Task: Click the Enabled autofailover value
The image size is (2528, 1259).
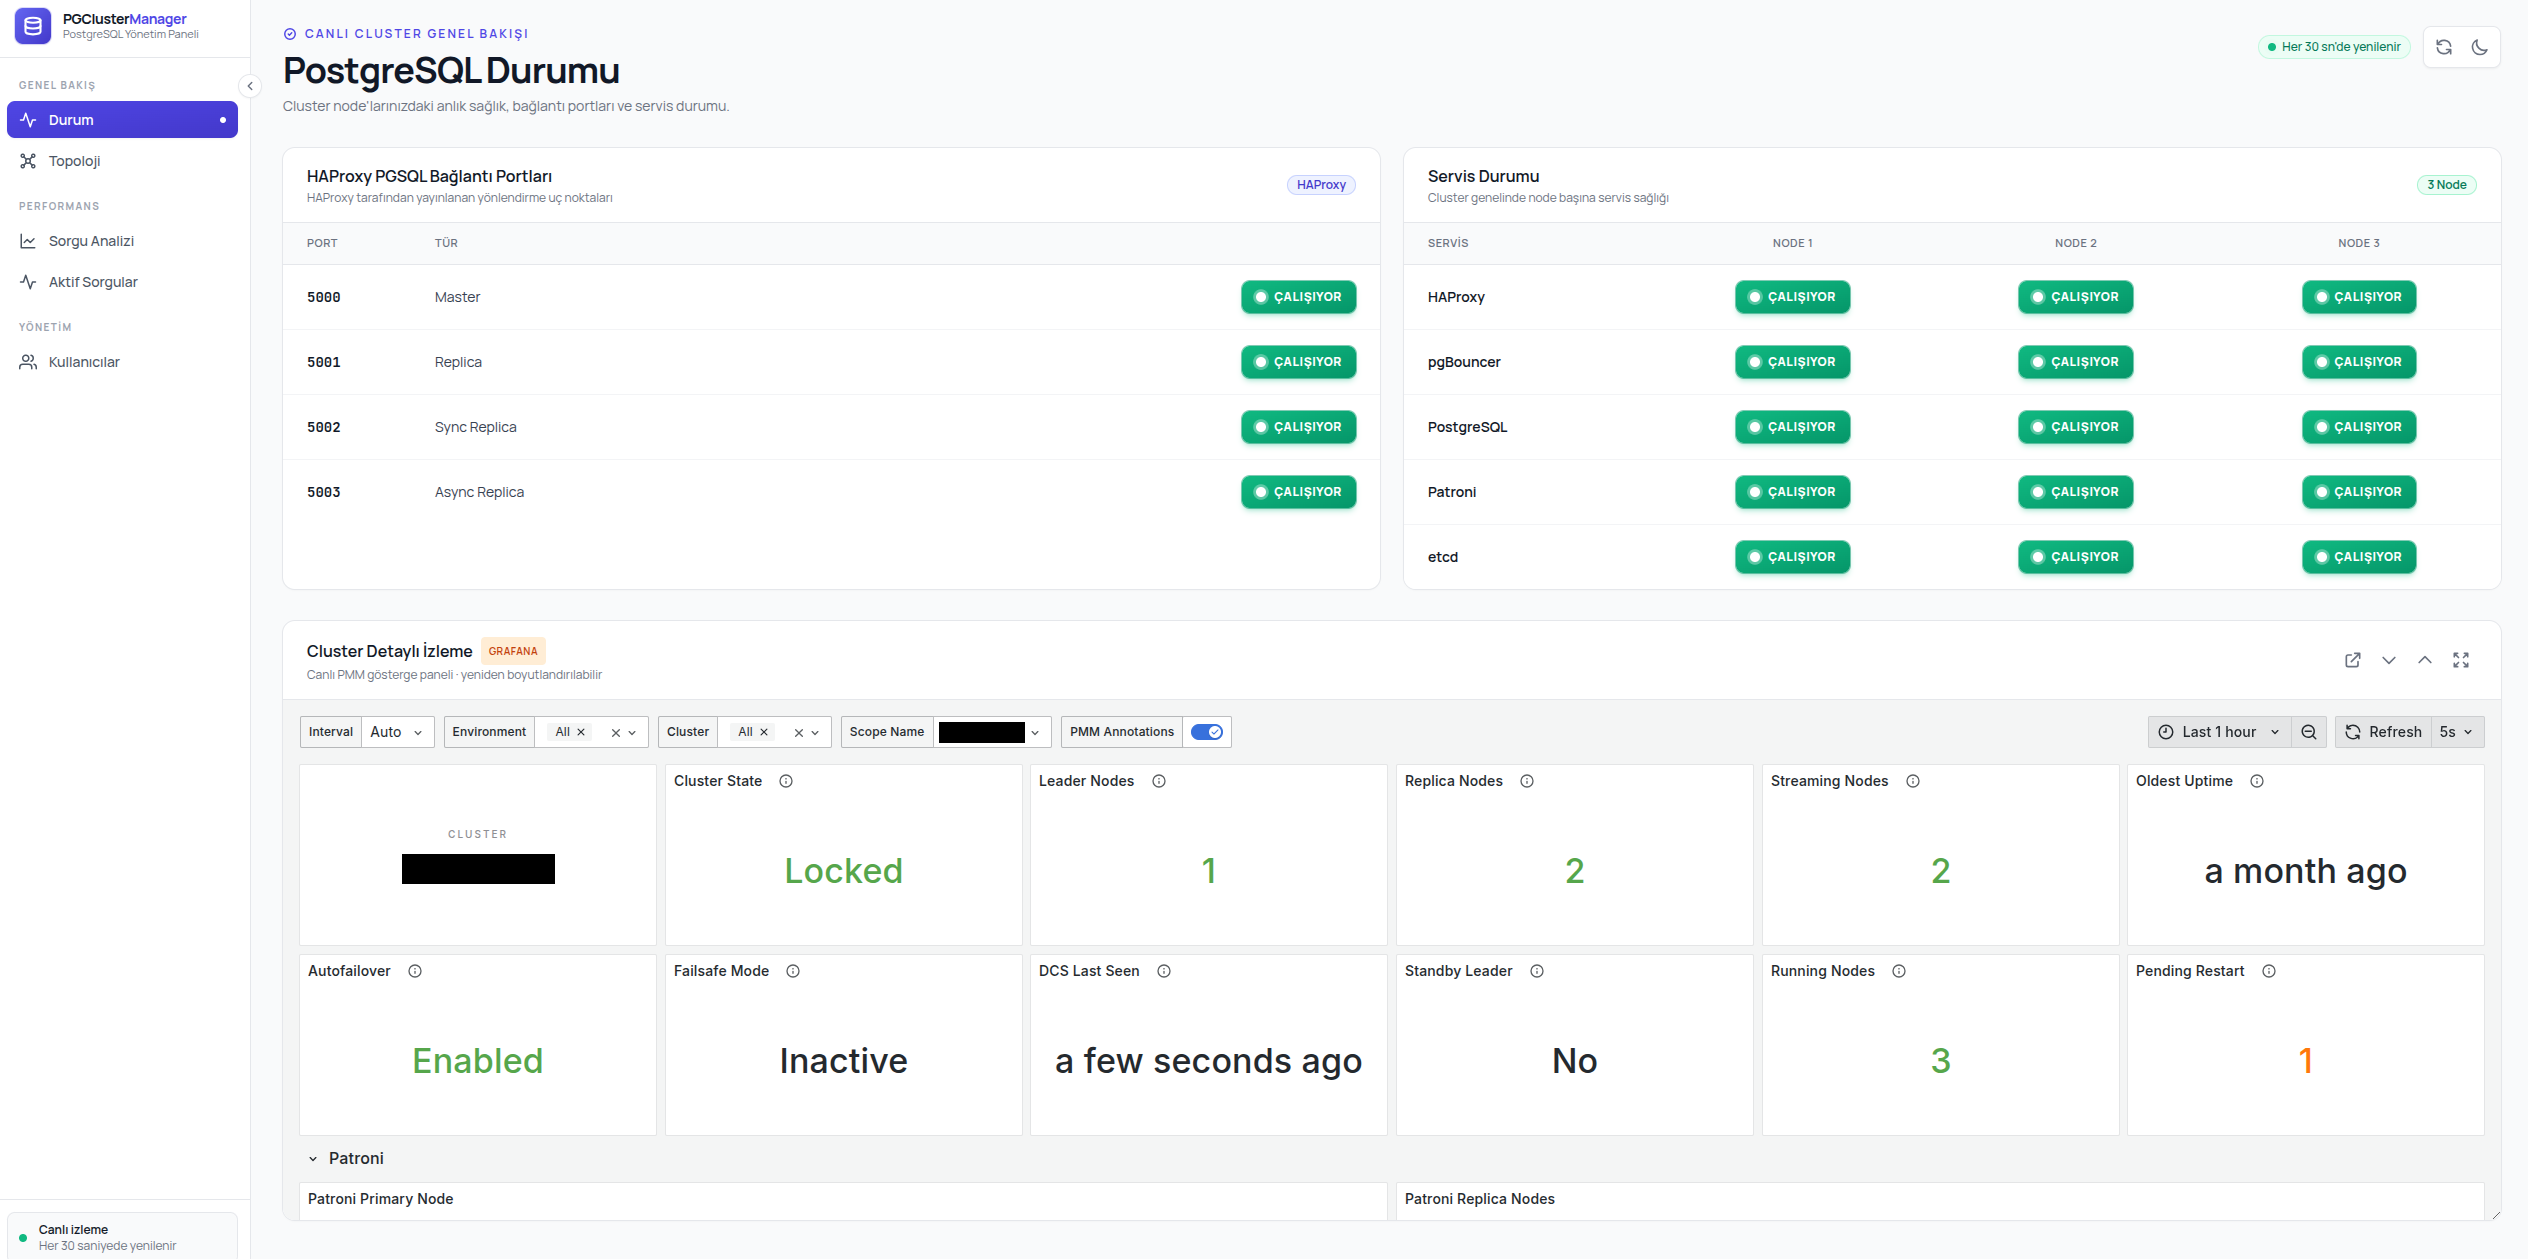Action: [478, 1061]
